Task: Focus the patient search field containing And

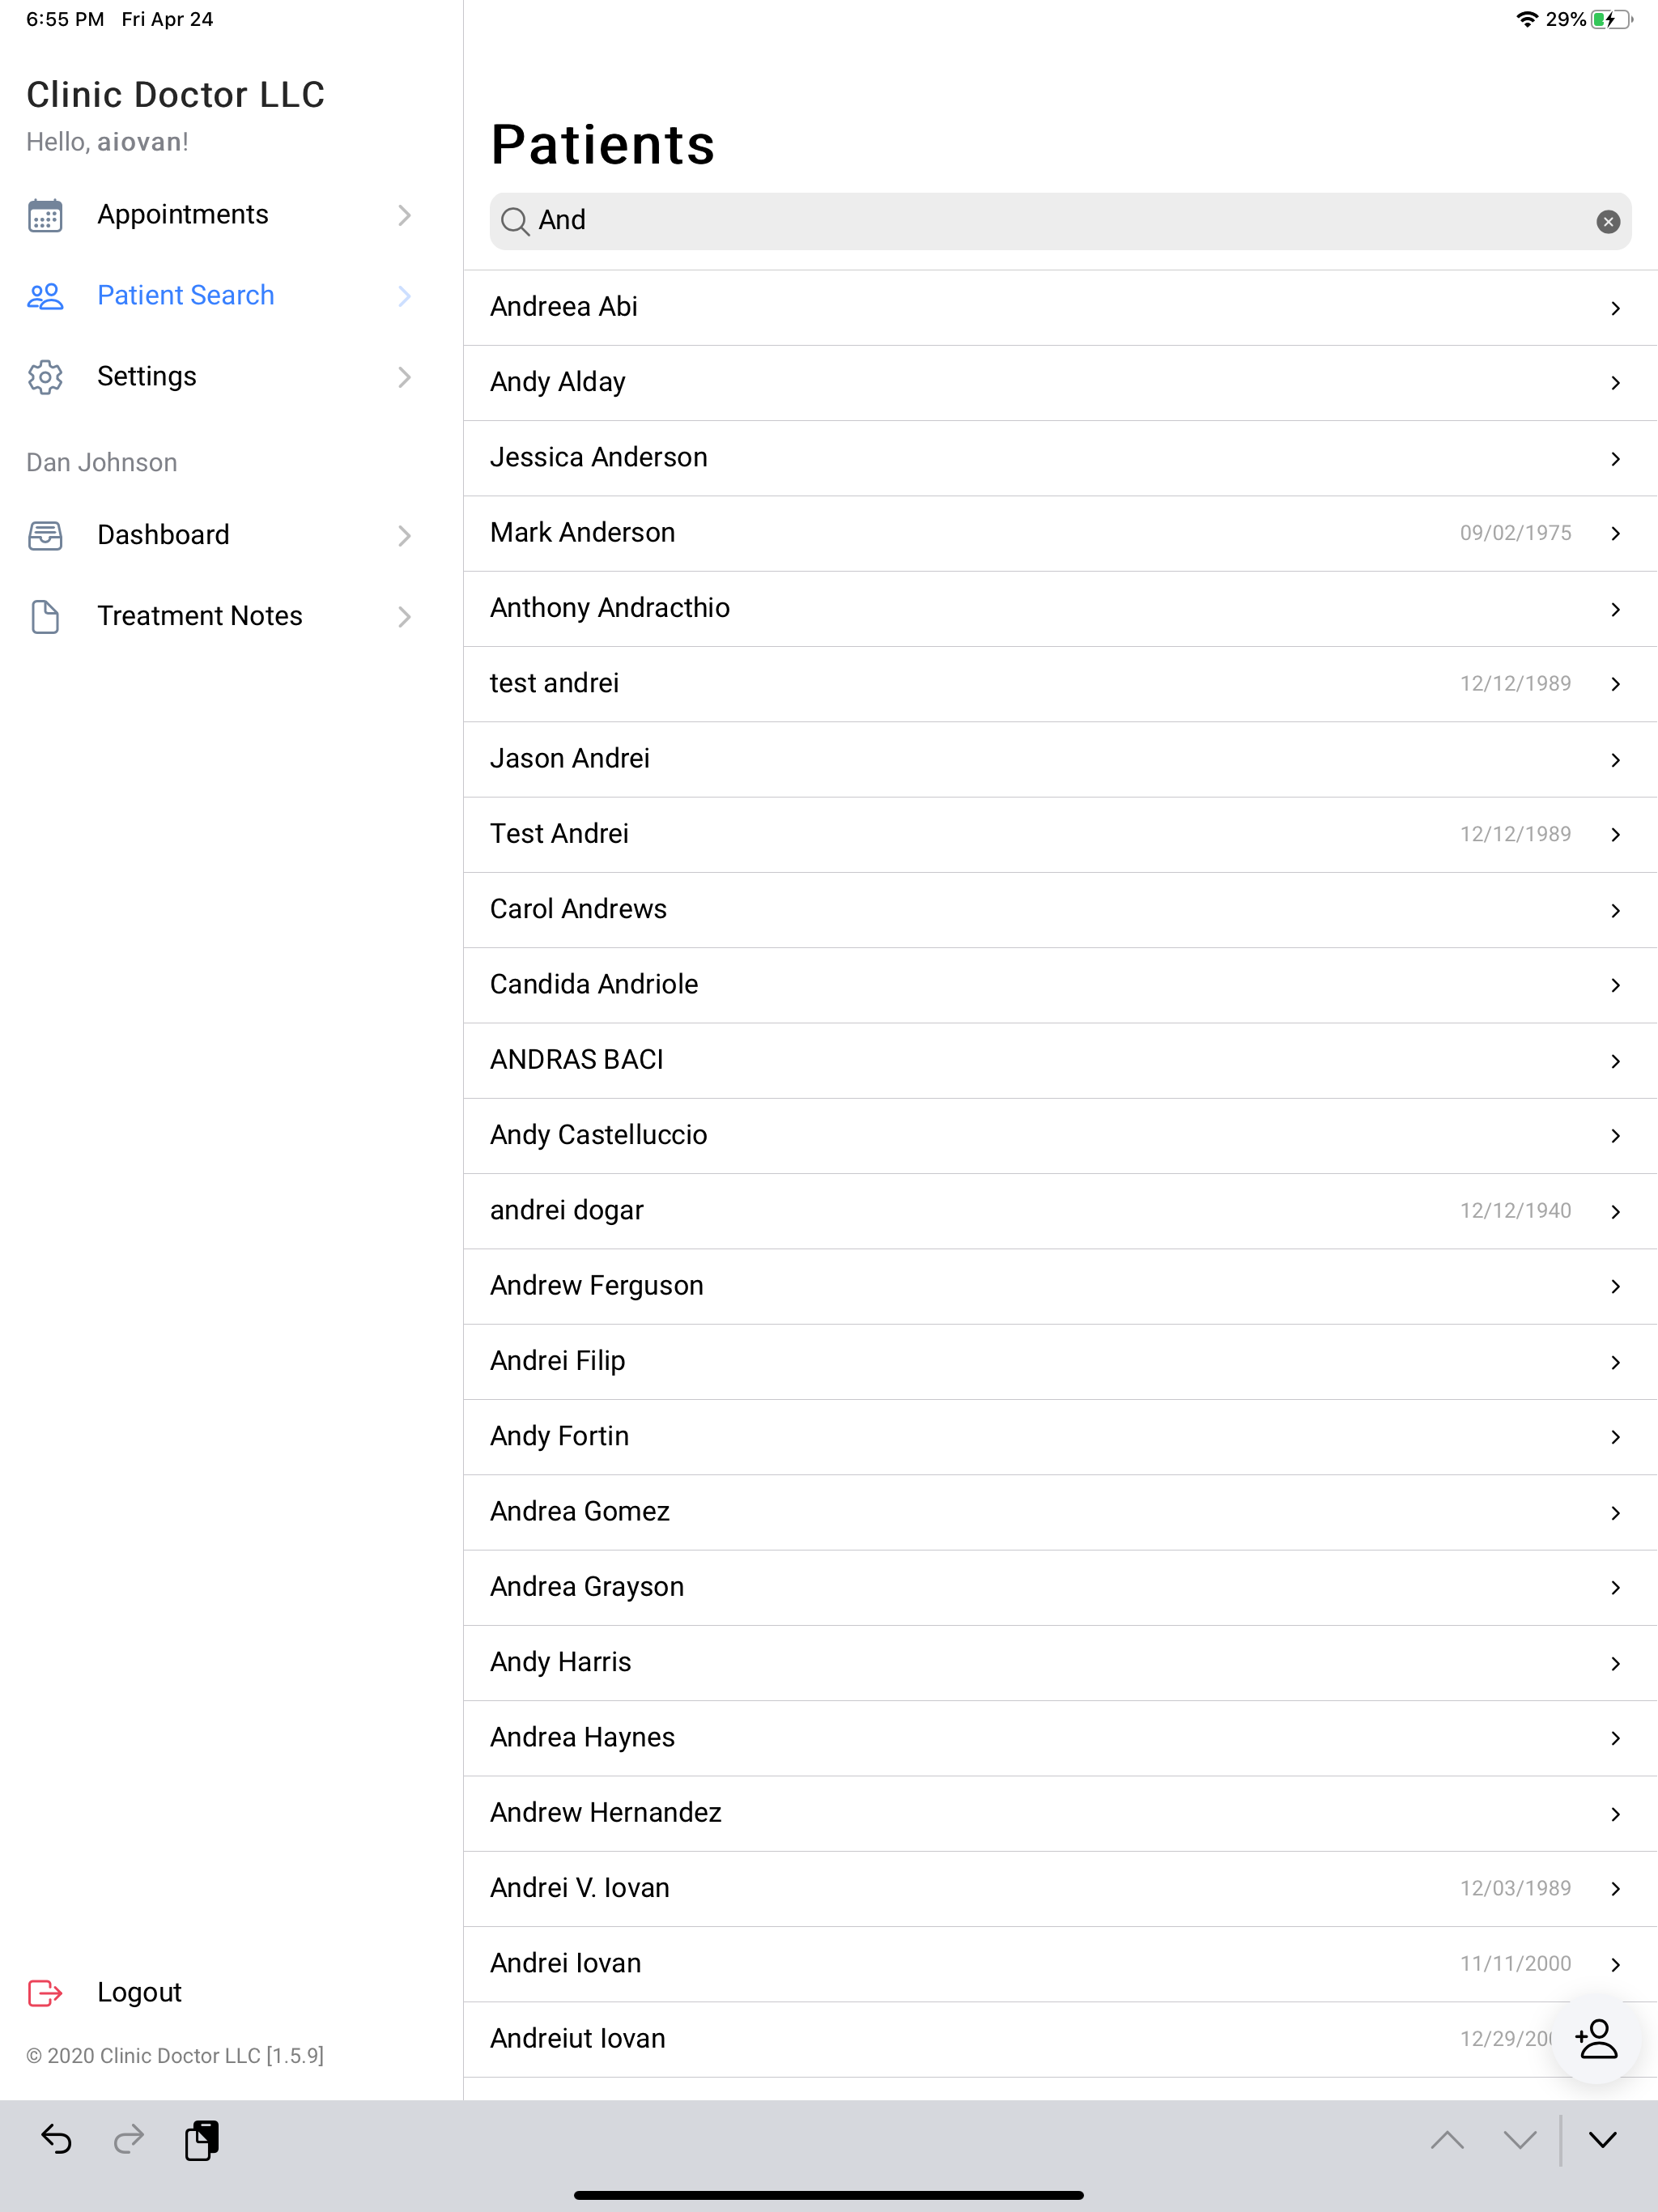Action: 1060,221
